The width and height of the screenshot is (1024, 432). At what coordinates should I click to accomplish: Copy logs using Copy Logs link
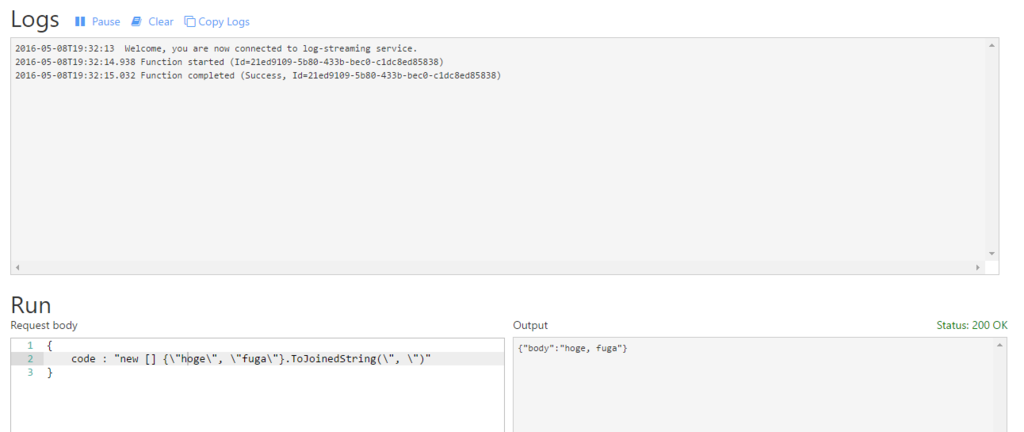(x=224, y=22)
